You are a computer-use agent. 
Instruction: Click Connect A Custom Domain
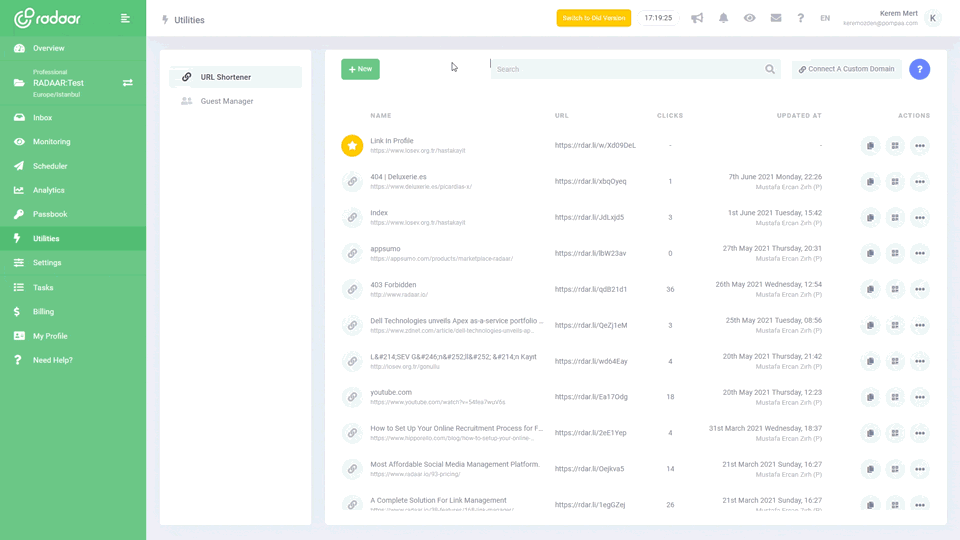(846, 69)
